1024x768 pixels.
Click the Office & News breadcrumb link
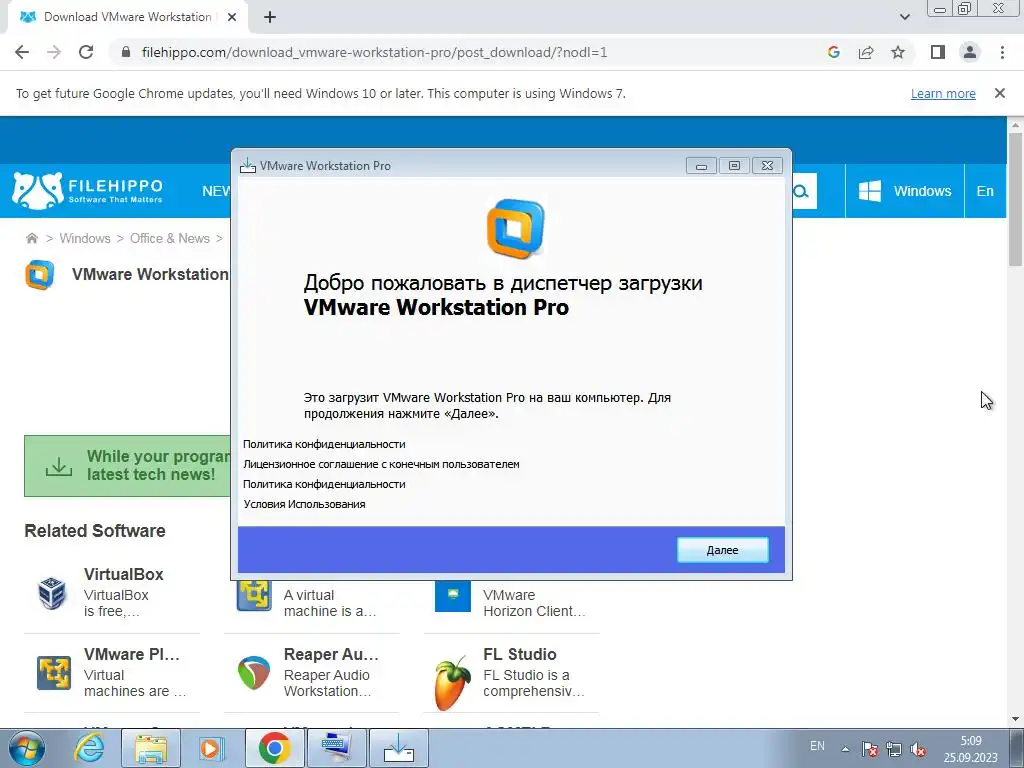pos(170,238)
